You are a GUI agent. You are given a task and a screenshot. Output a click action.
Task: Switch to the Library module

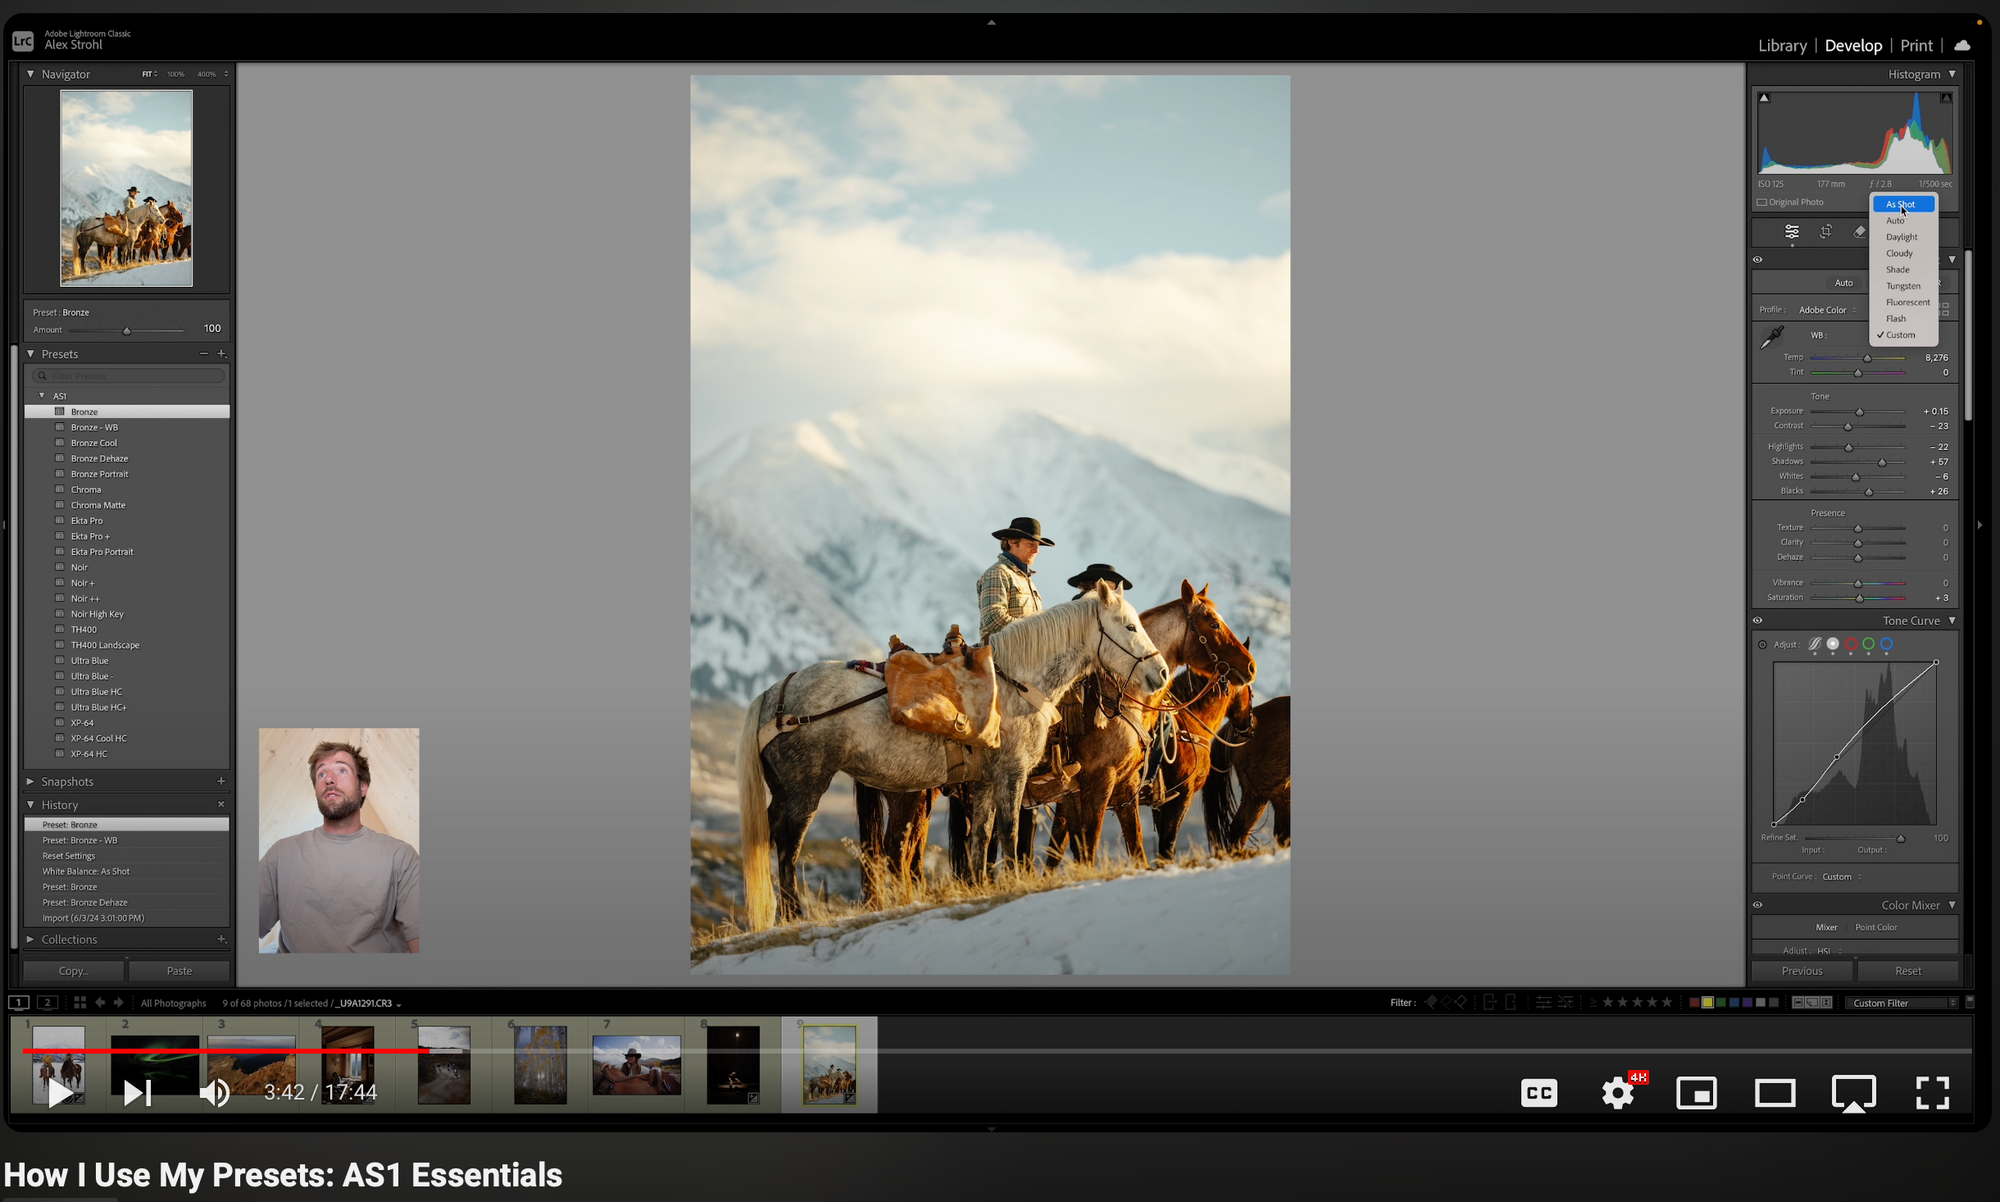[x=1782, y=46]
